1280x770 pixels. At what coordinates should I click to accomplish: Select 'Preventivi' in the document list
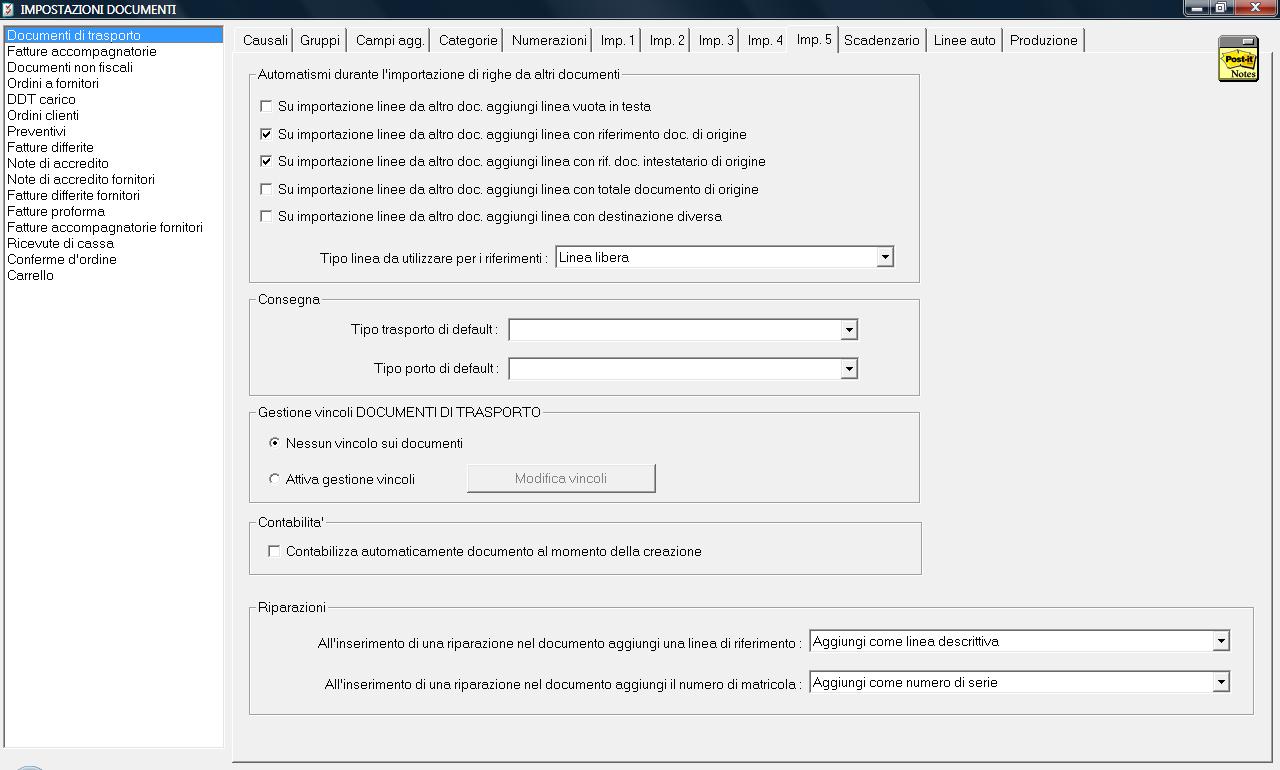(x=114, y=131)
